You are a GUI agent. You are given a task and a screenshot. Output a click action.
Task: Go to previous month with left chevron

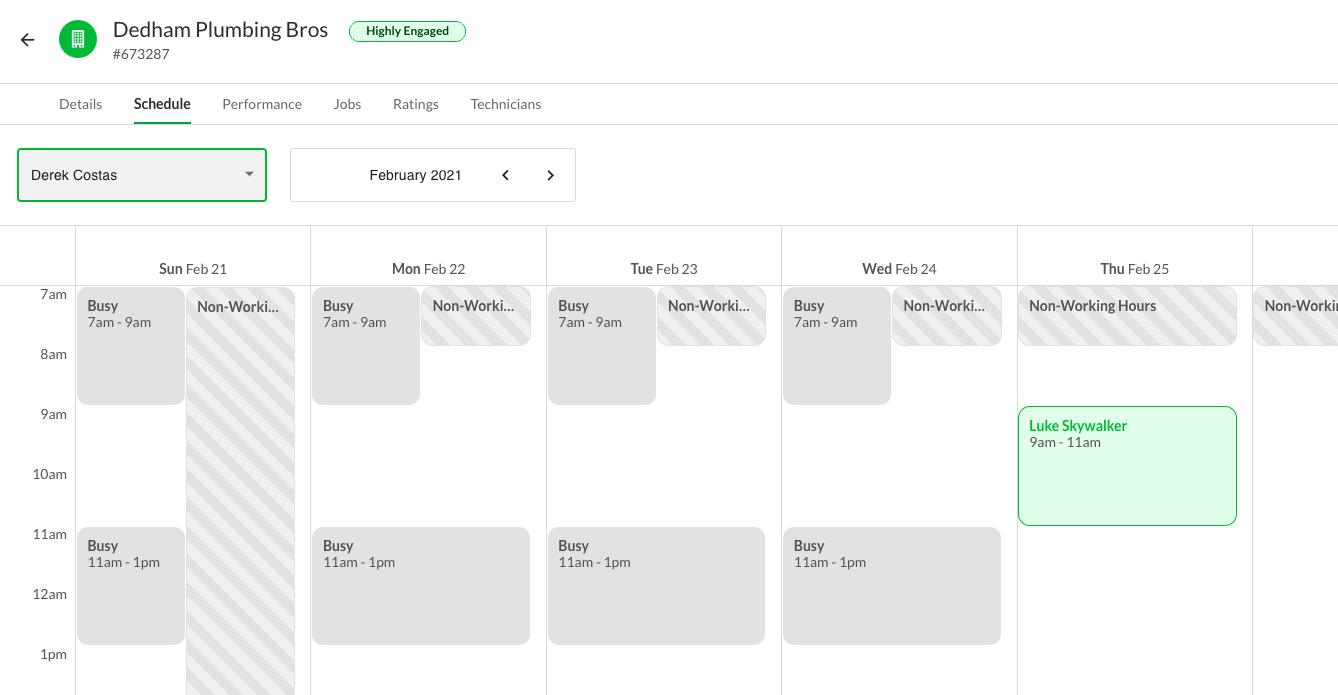pos(505,174)
